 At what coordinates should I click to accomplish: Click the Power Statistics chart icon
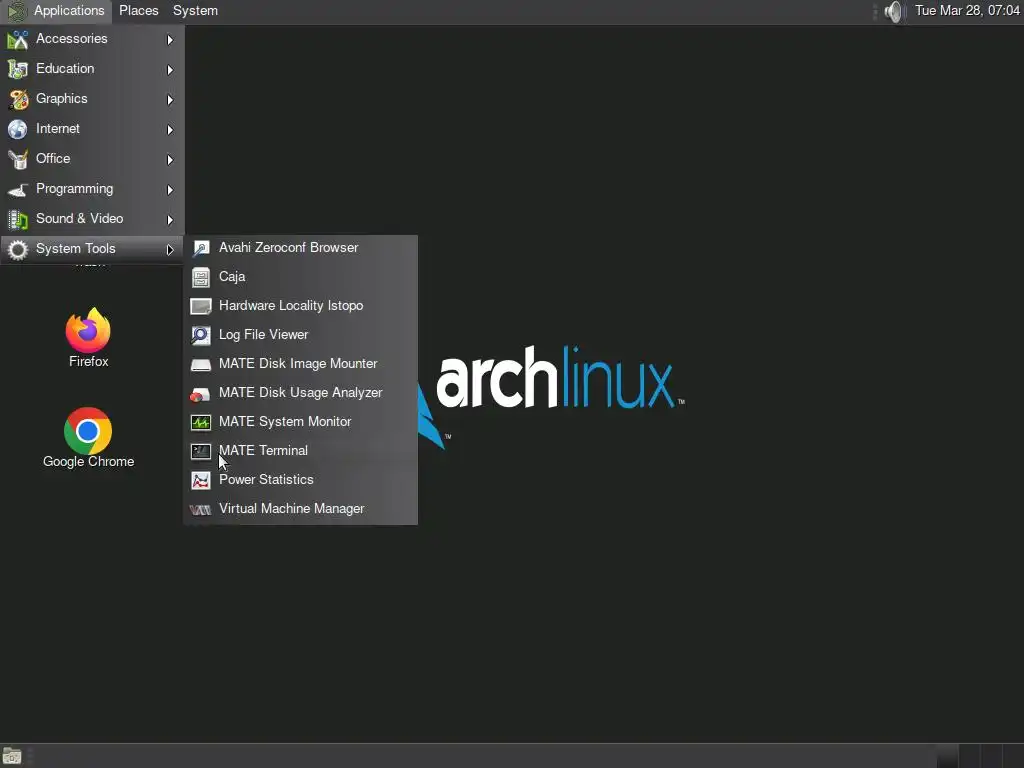click(200, 481)
